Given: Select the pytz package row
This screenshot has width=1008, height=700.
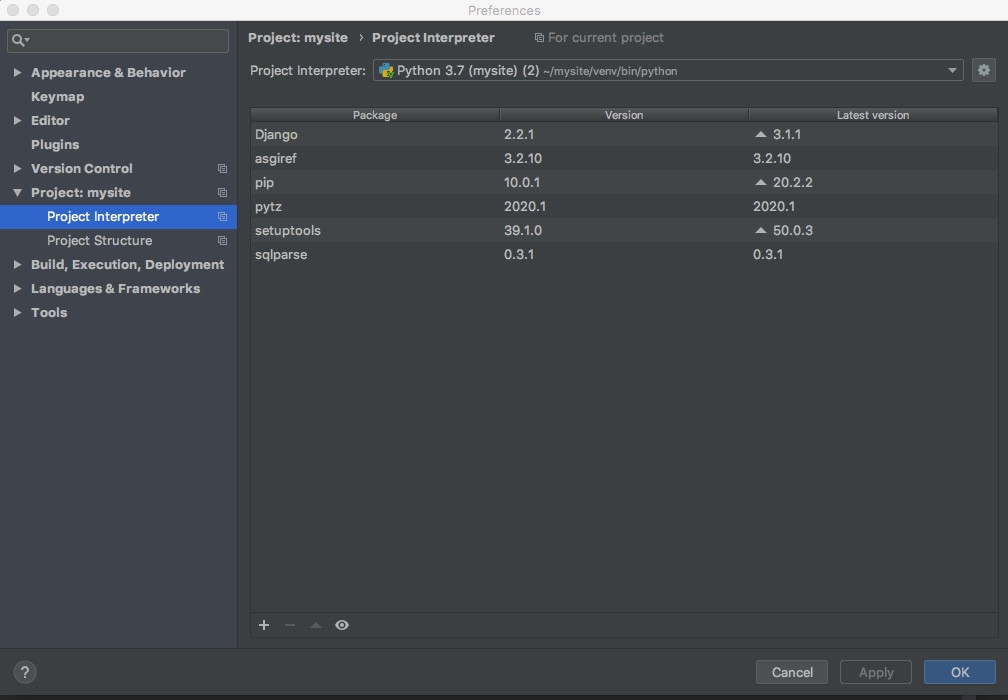Looking at the screenshot, I should [624, 206].
